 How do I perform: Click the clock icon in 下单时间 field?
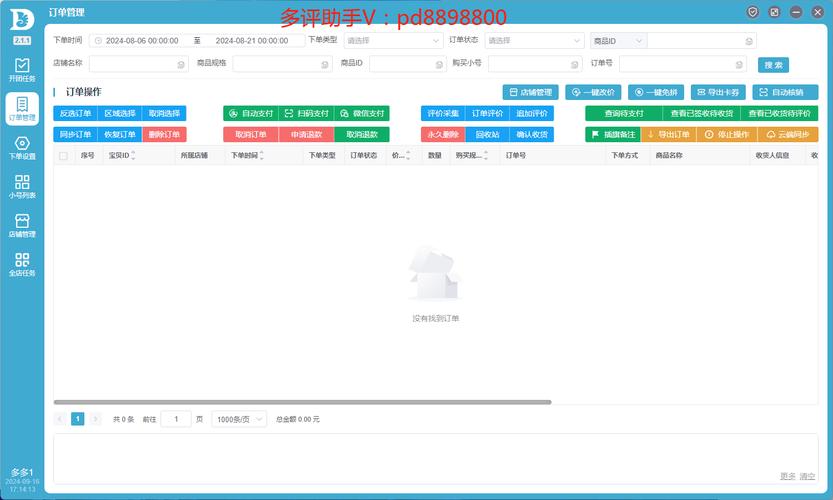pyautogui.click(x=98, y=40)
